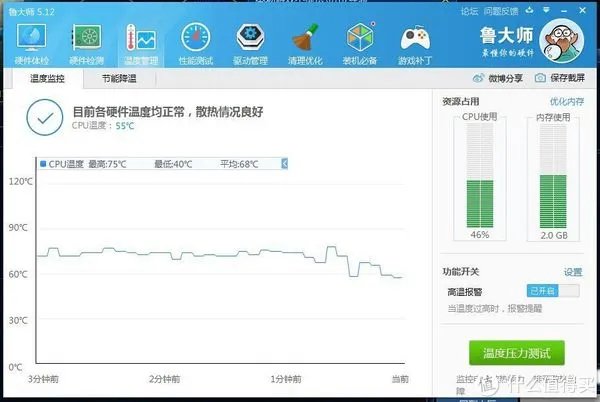Switch to the 节能降温 tab

coord(119,78)
